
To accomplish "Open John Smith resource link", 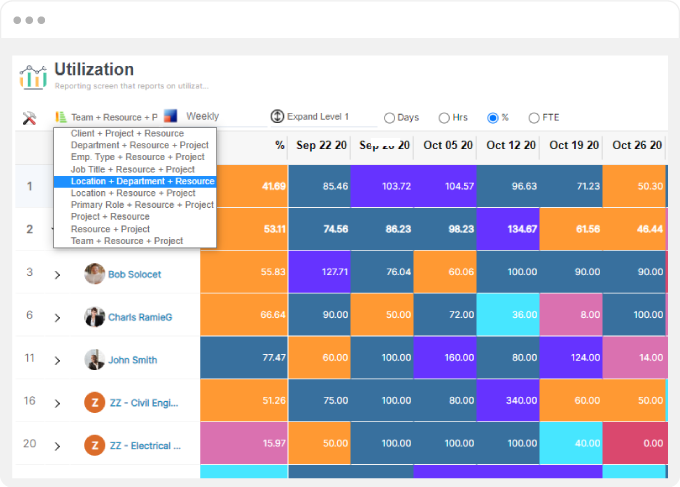I will 133,360.
